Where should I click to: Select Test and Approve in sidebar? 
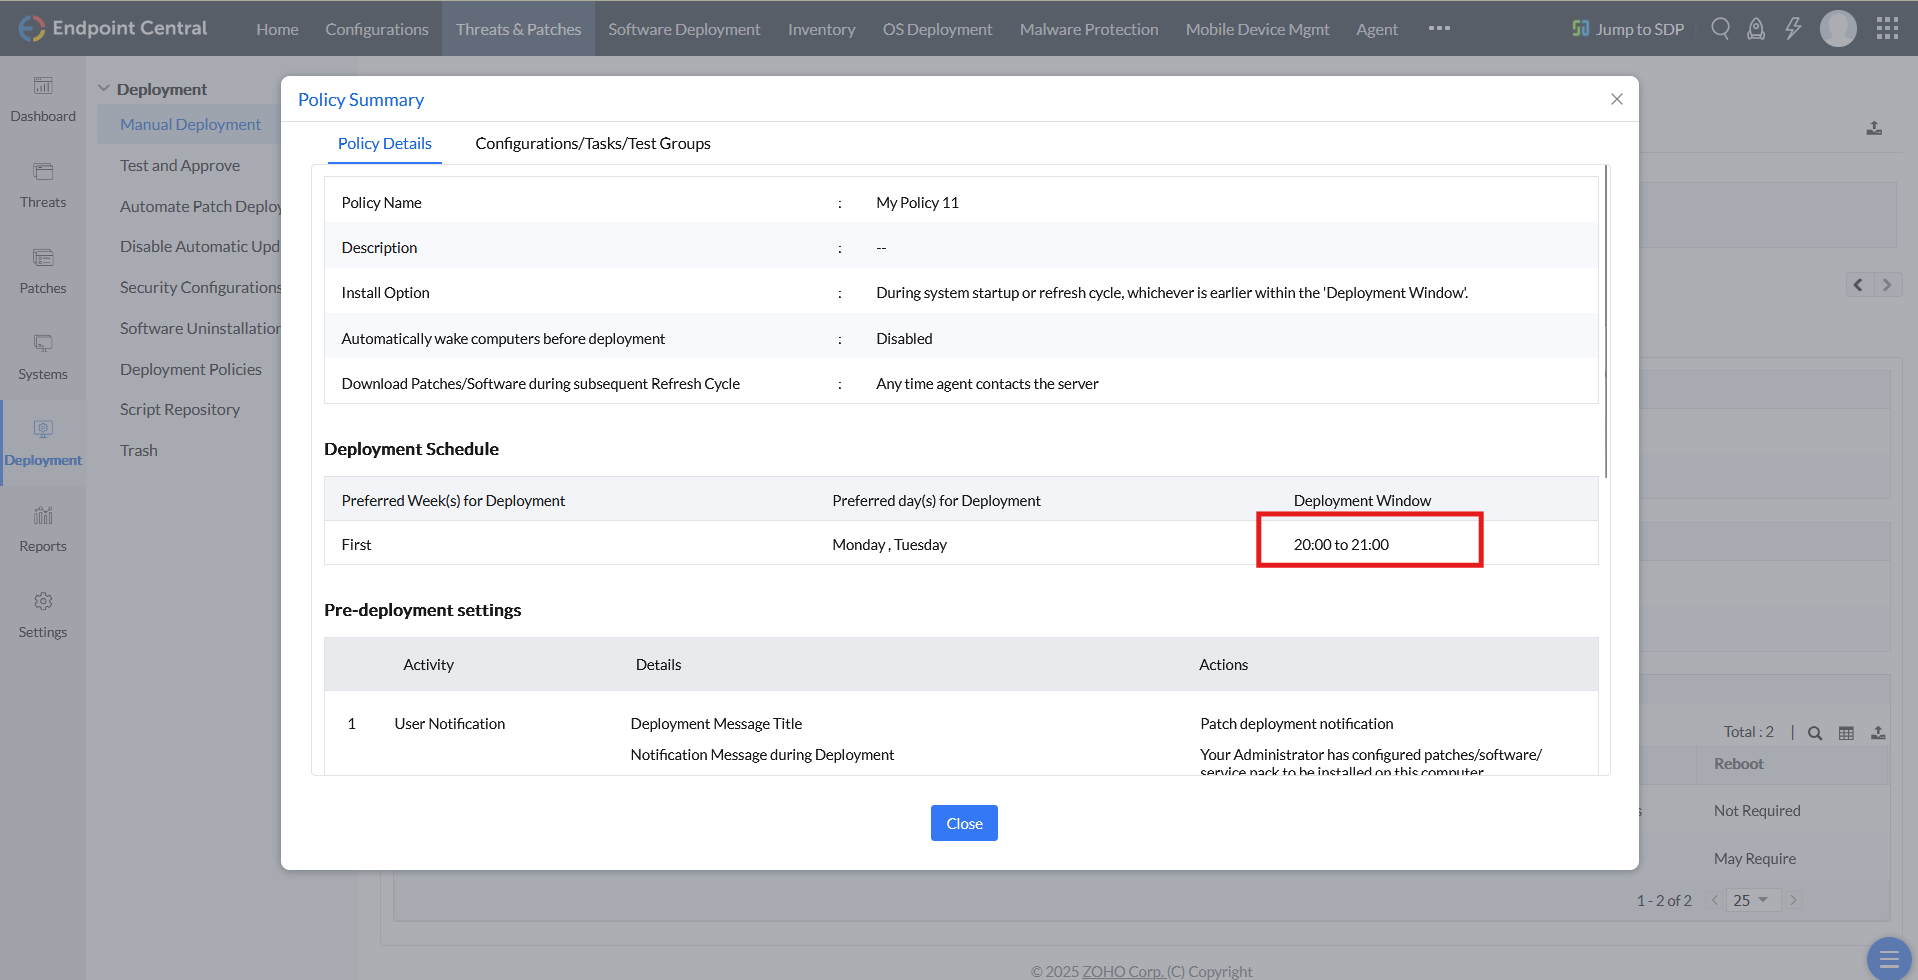click(180, 165)
